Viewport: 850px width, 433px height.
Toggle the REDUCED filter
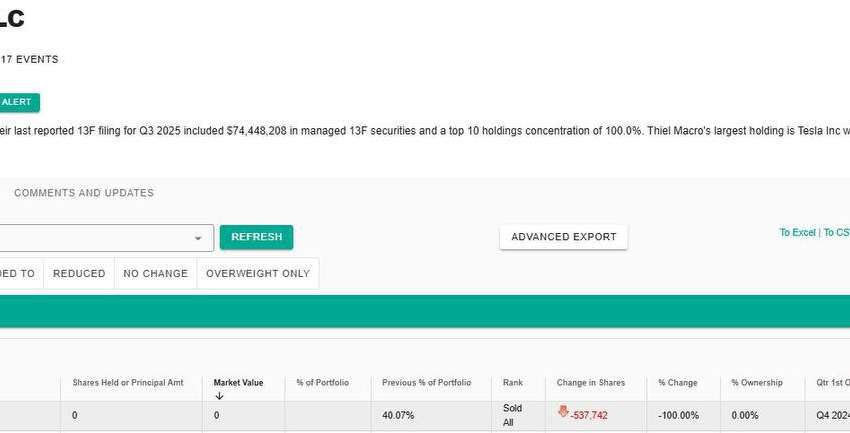[79, 274]
